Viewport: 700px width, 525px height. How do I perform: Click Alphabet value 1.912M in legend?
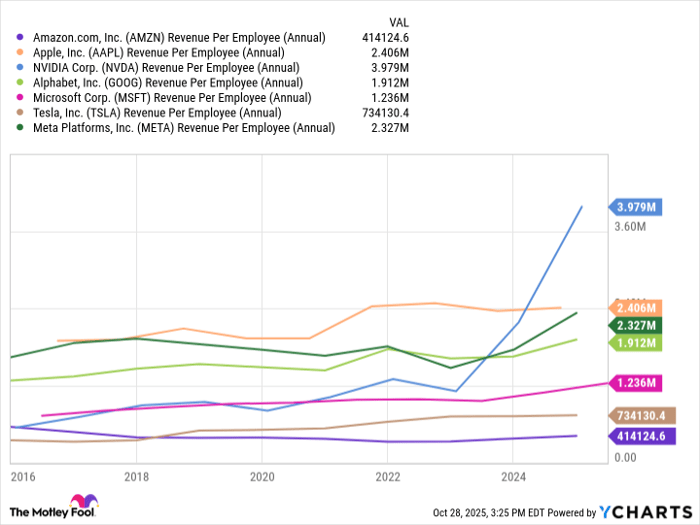pyautogui.click(x=390, y=83)
